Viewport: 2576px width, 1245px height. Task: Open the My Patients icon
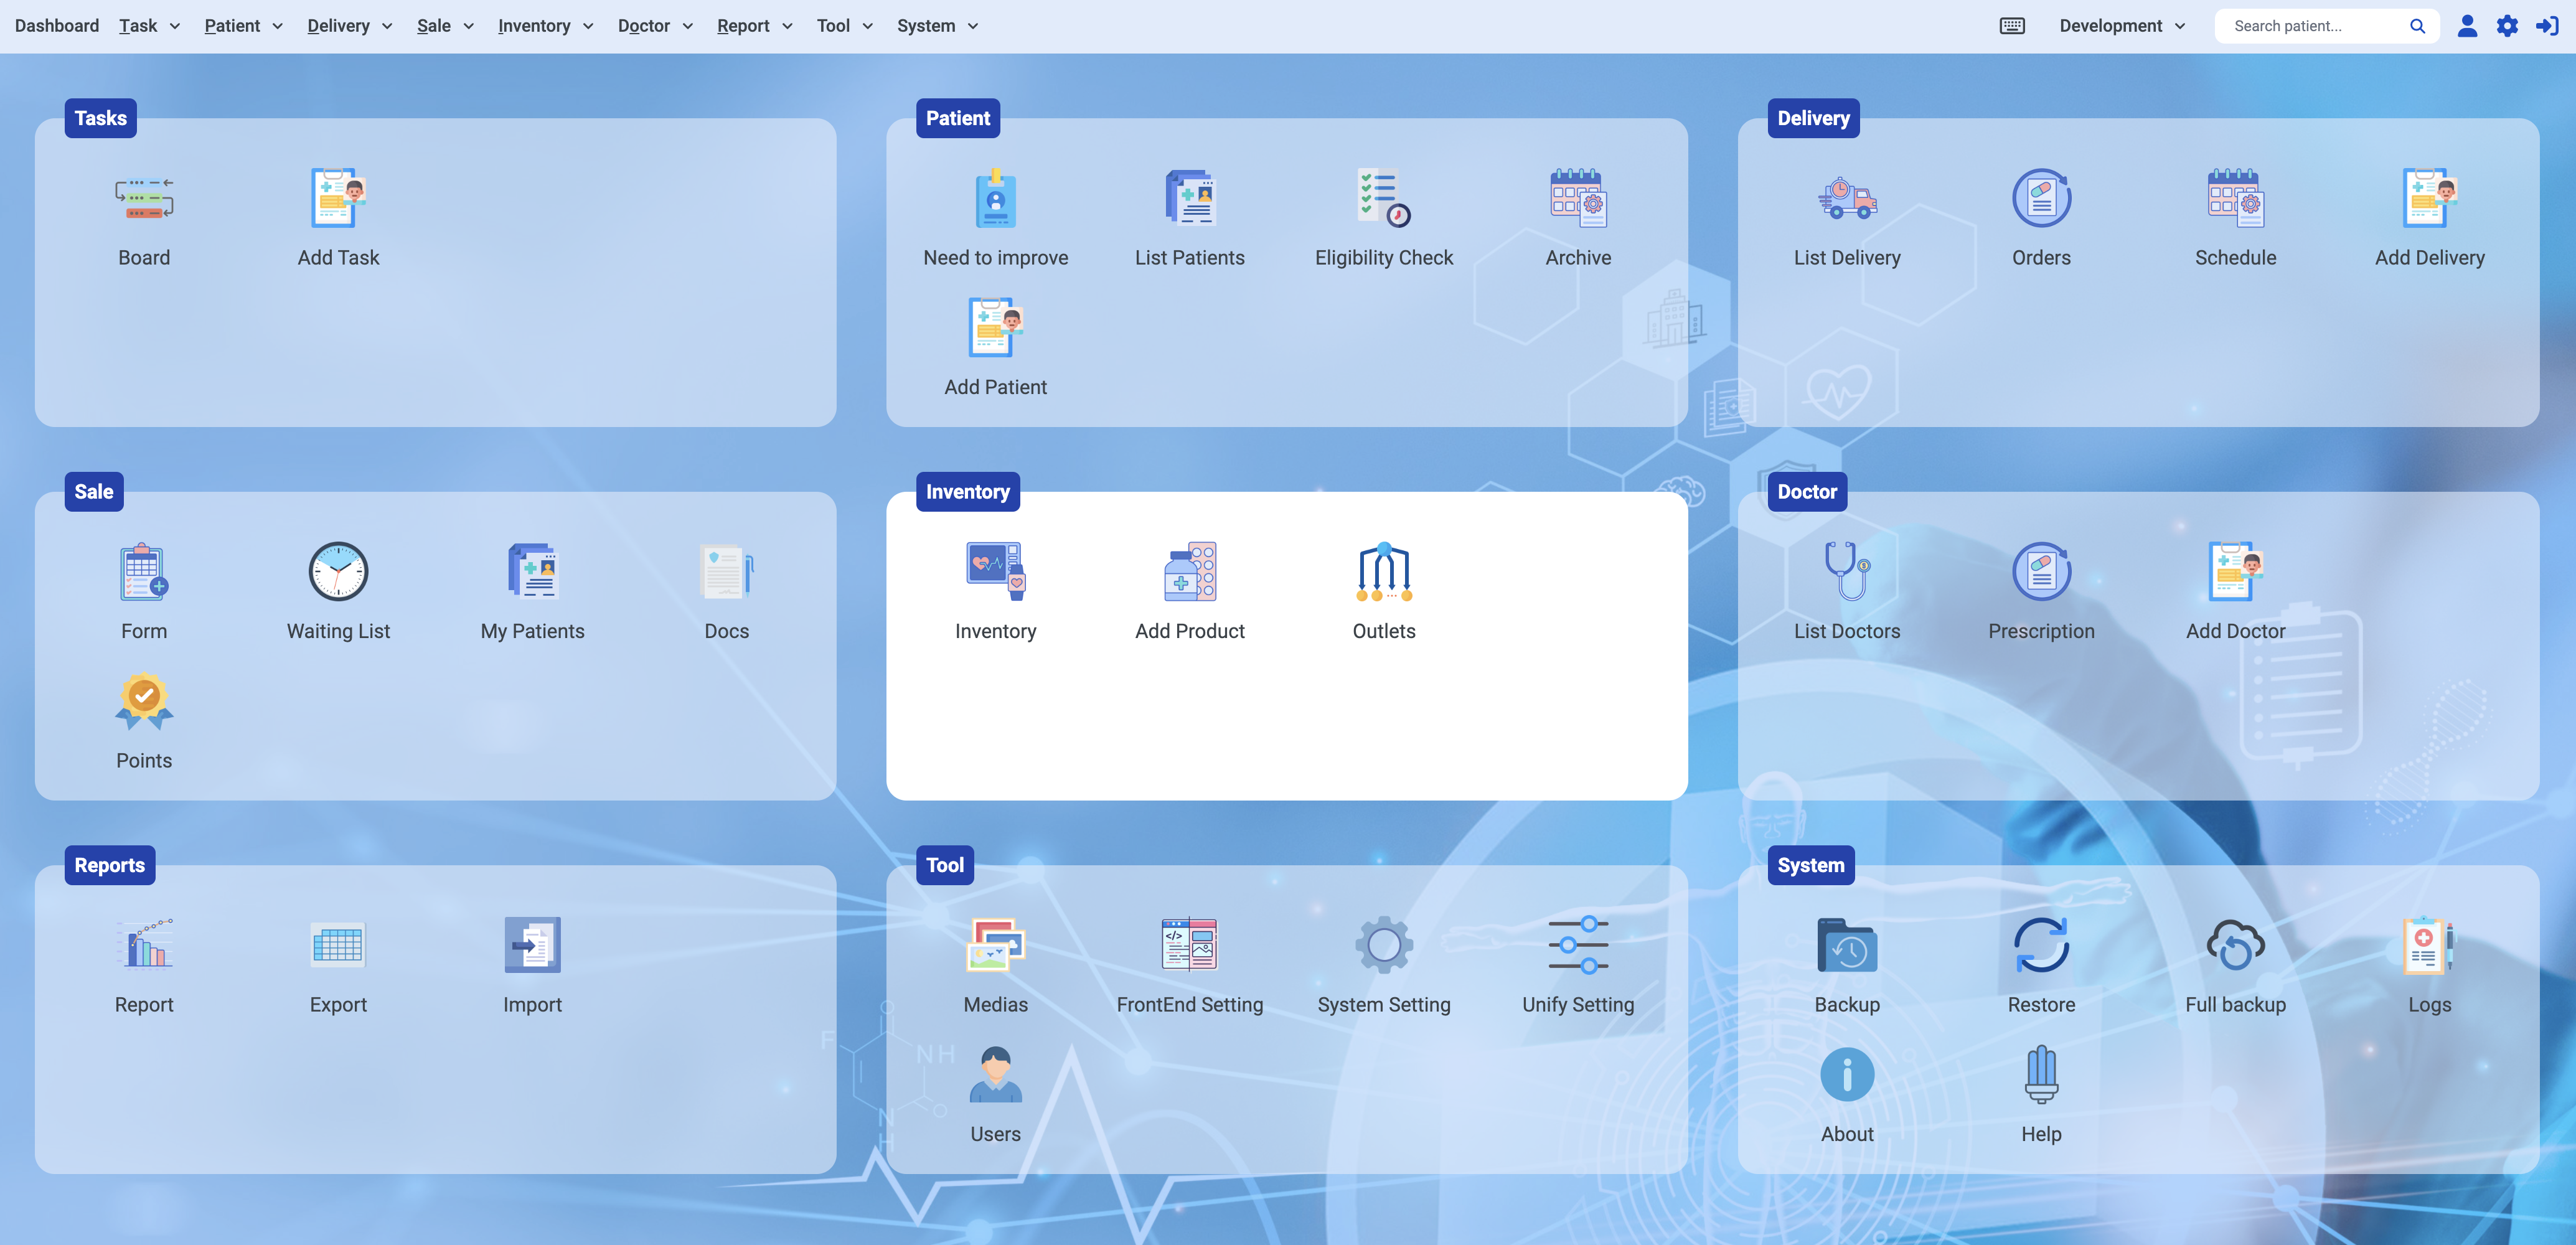(x=532, y=572)
